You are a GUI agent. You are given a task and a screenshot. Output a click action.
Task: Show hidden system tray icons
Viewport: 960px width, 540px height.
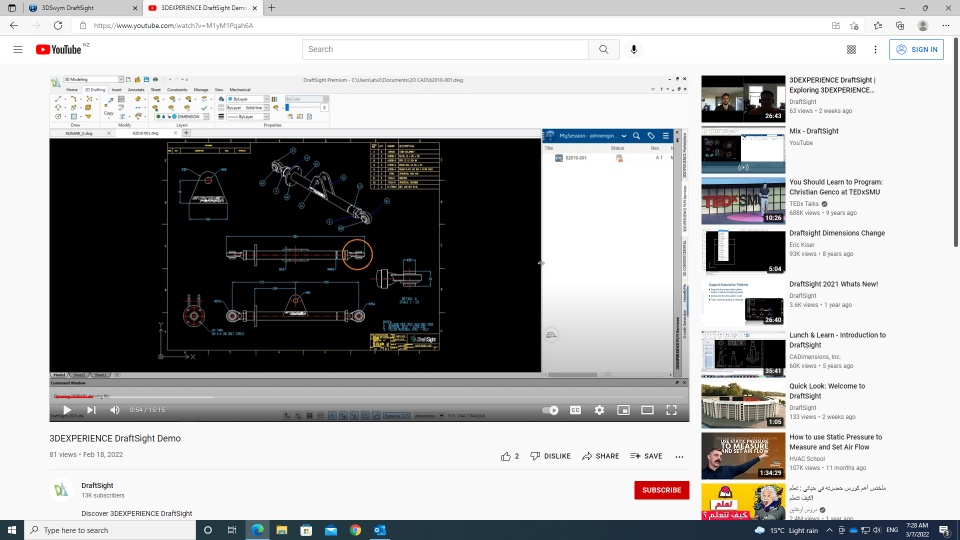(829, 530)
